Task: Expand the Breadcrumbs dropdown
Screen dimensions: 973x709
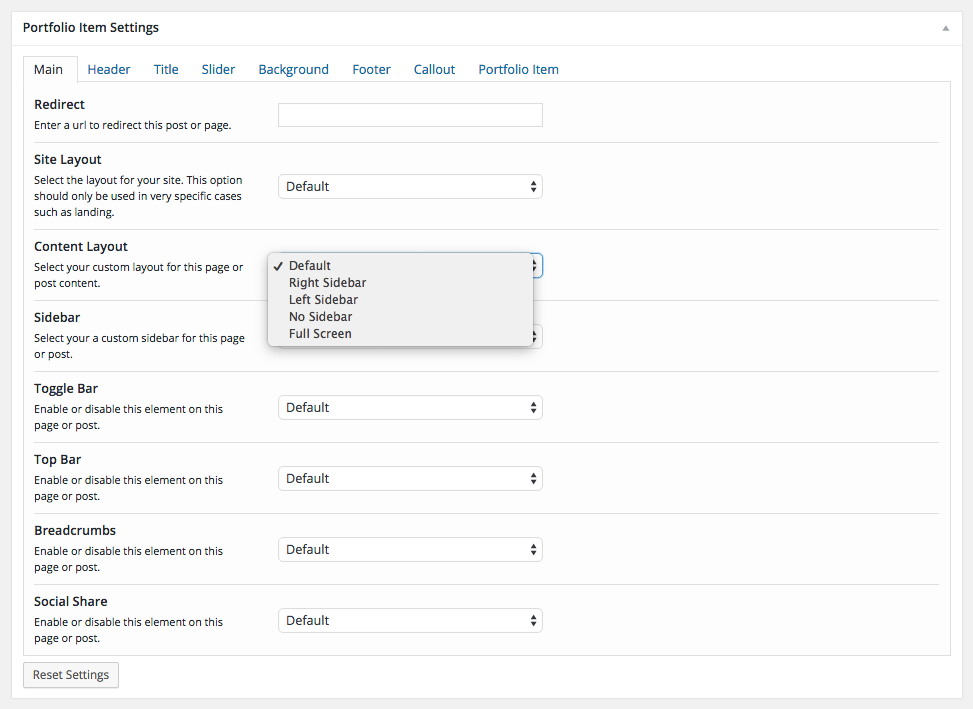Action: [x=410, y=550]
